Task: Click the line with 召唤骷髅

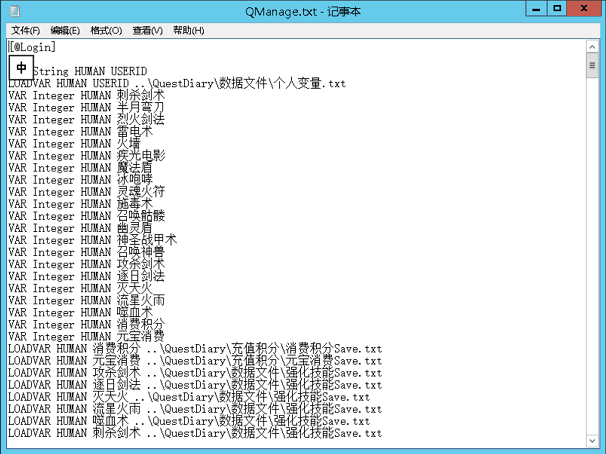Action: (x=87, y=216)
